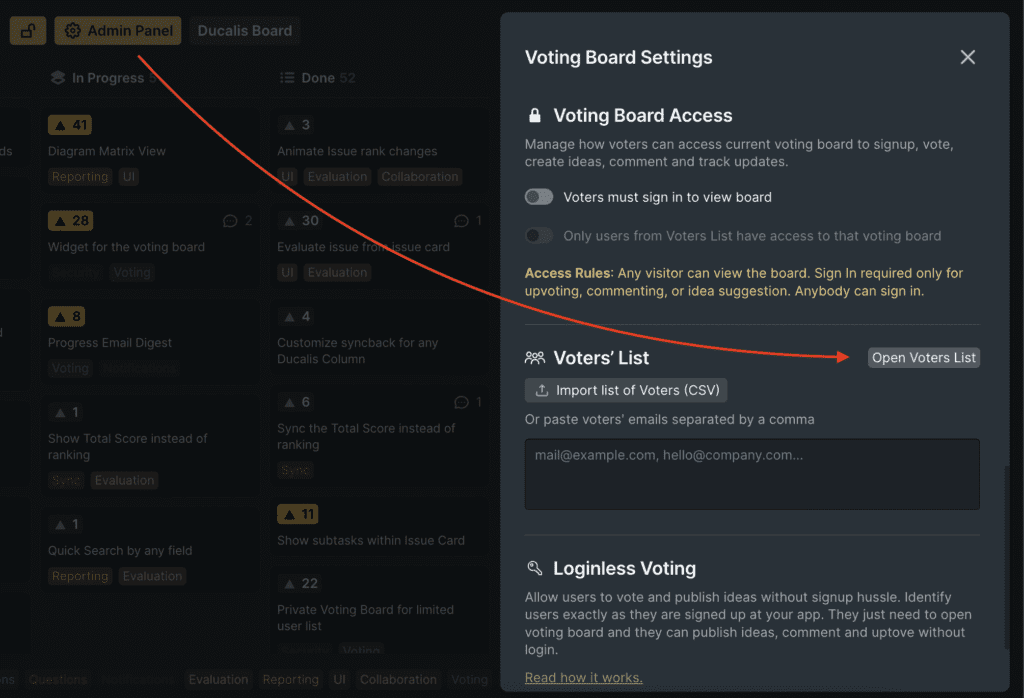Click the settings panel vertical scrollbar

1006,558
